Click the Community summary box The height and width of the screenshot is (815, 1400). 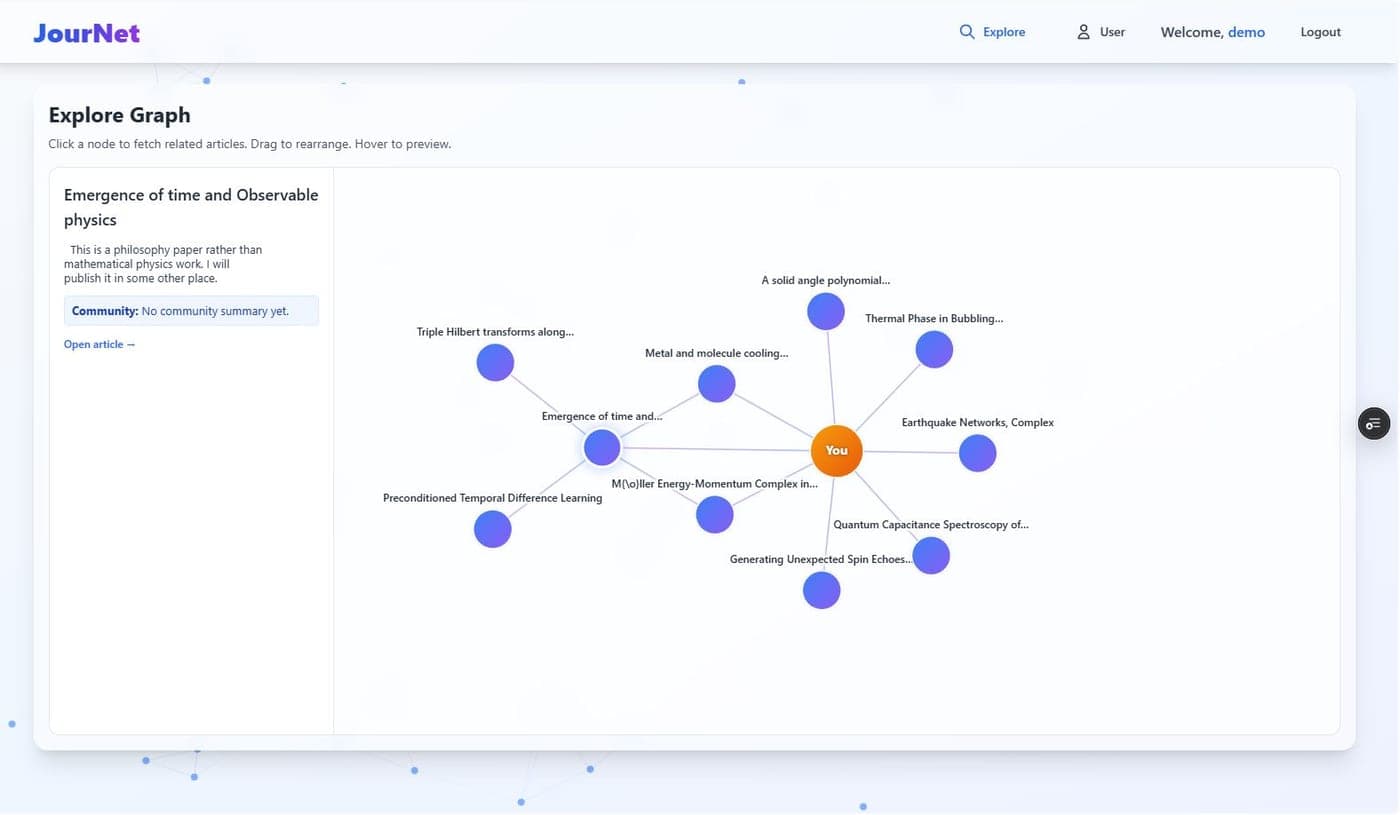(191, 311)
